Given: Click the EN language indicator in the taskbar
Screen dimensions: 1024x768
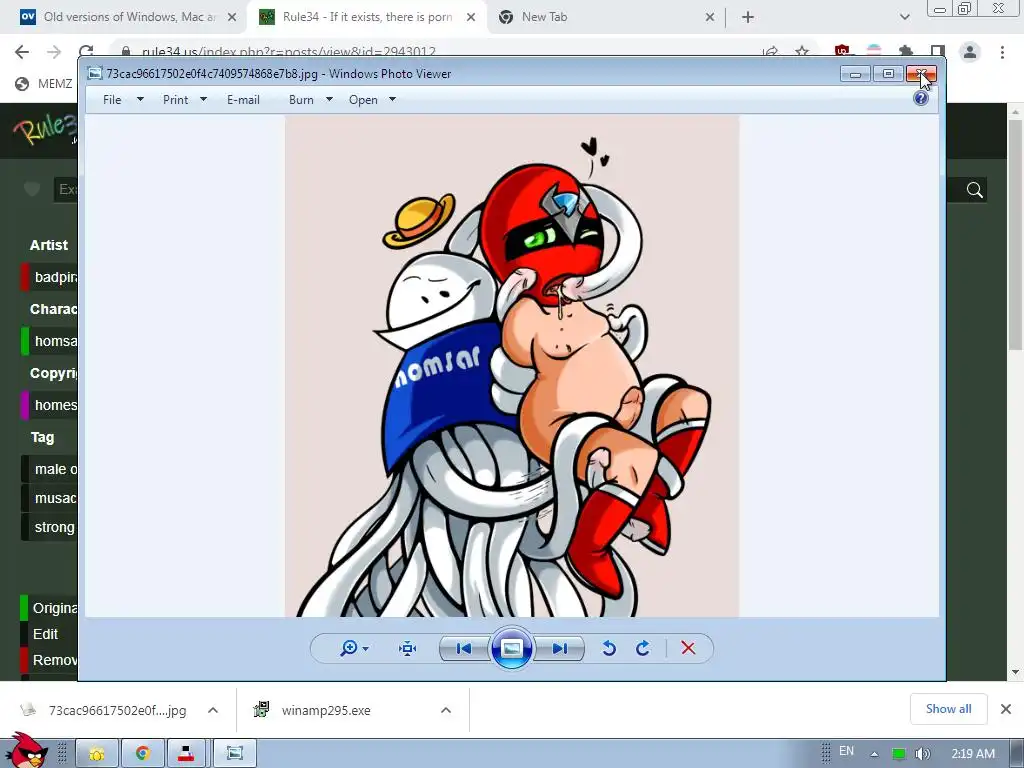Looking at the screenshot, I should (x=846, y=751).
